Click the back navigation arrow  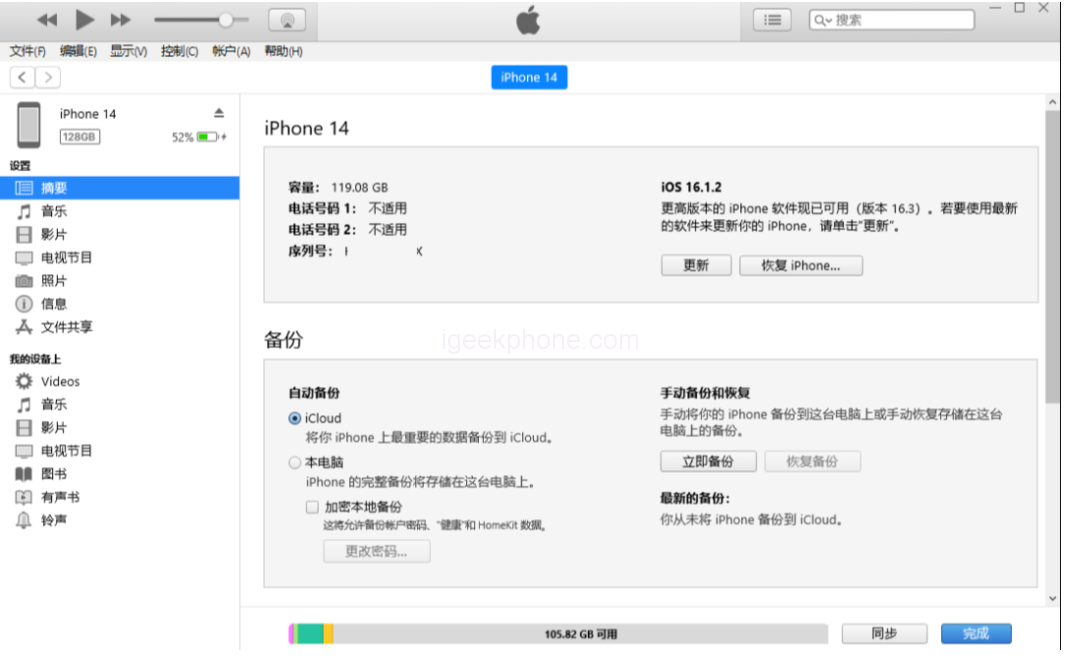[22, 77]
